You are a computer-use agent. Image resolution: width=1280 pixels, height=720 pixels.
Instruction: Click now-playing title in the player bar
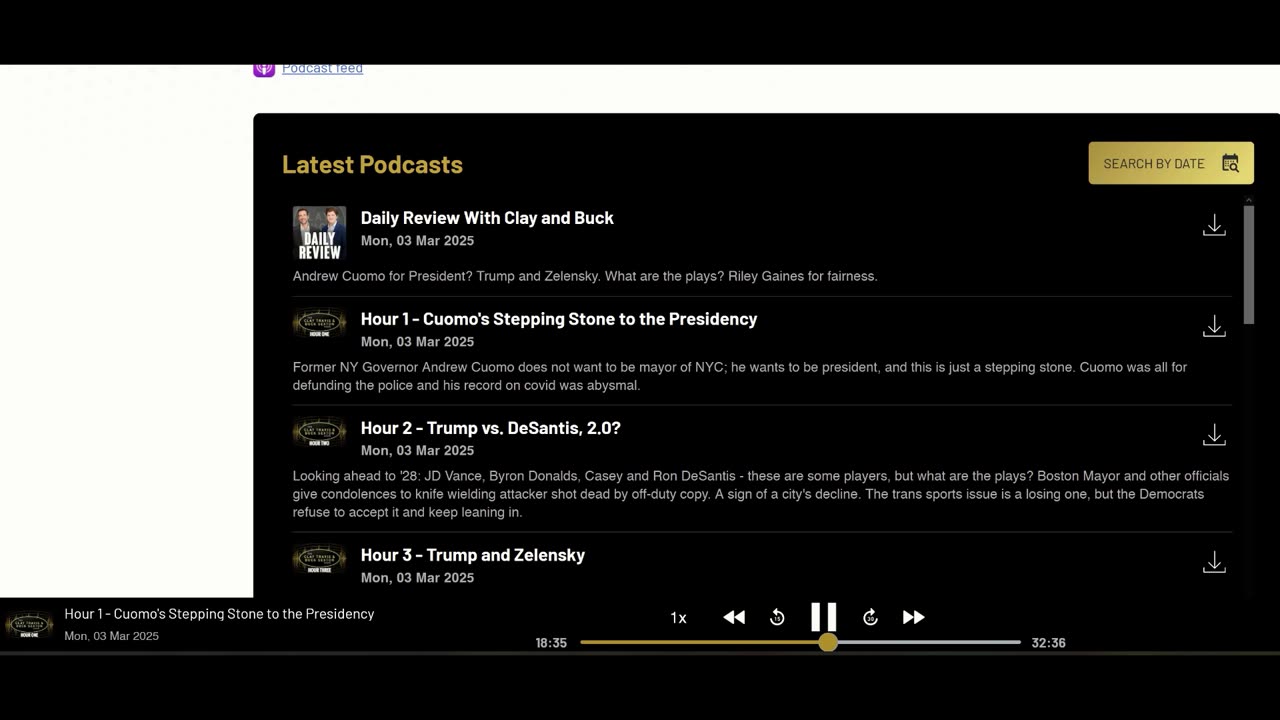point(219,614)
